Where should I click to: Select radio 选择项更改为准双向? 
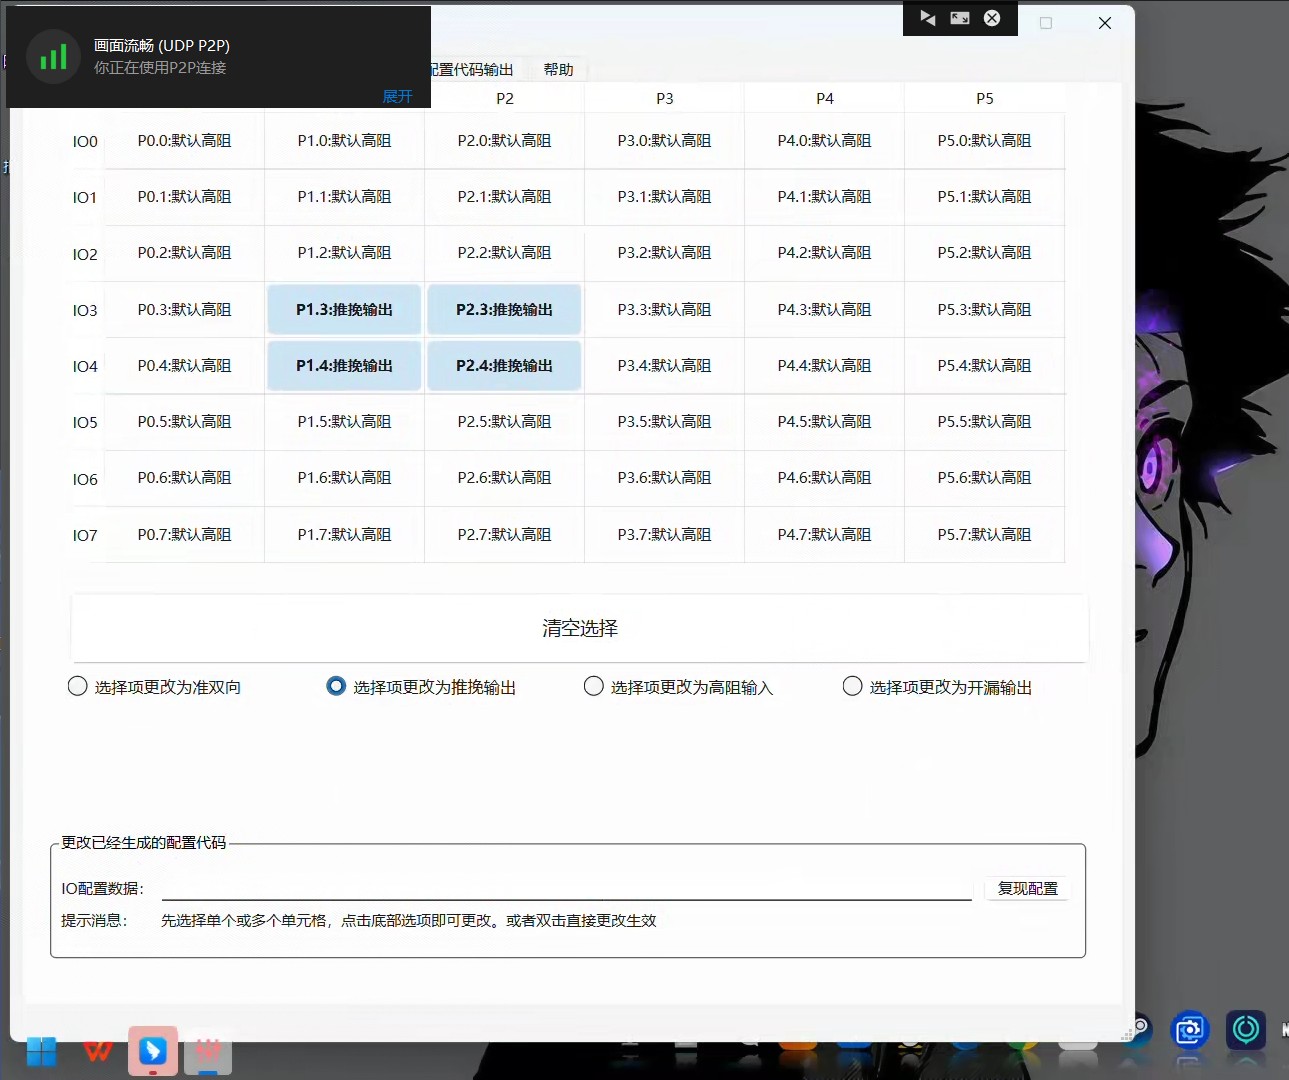(154, 687)
